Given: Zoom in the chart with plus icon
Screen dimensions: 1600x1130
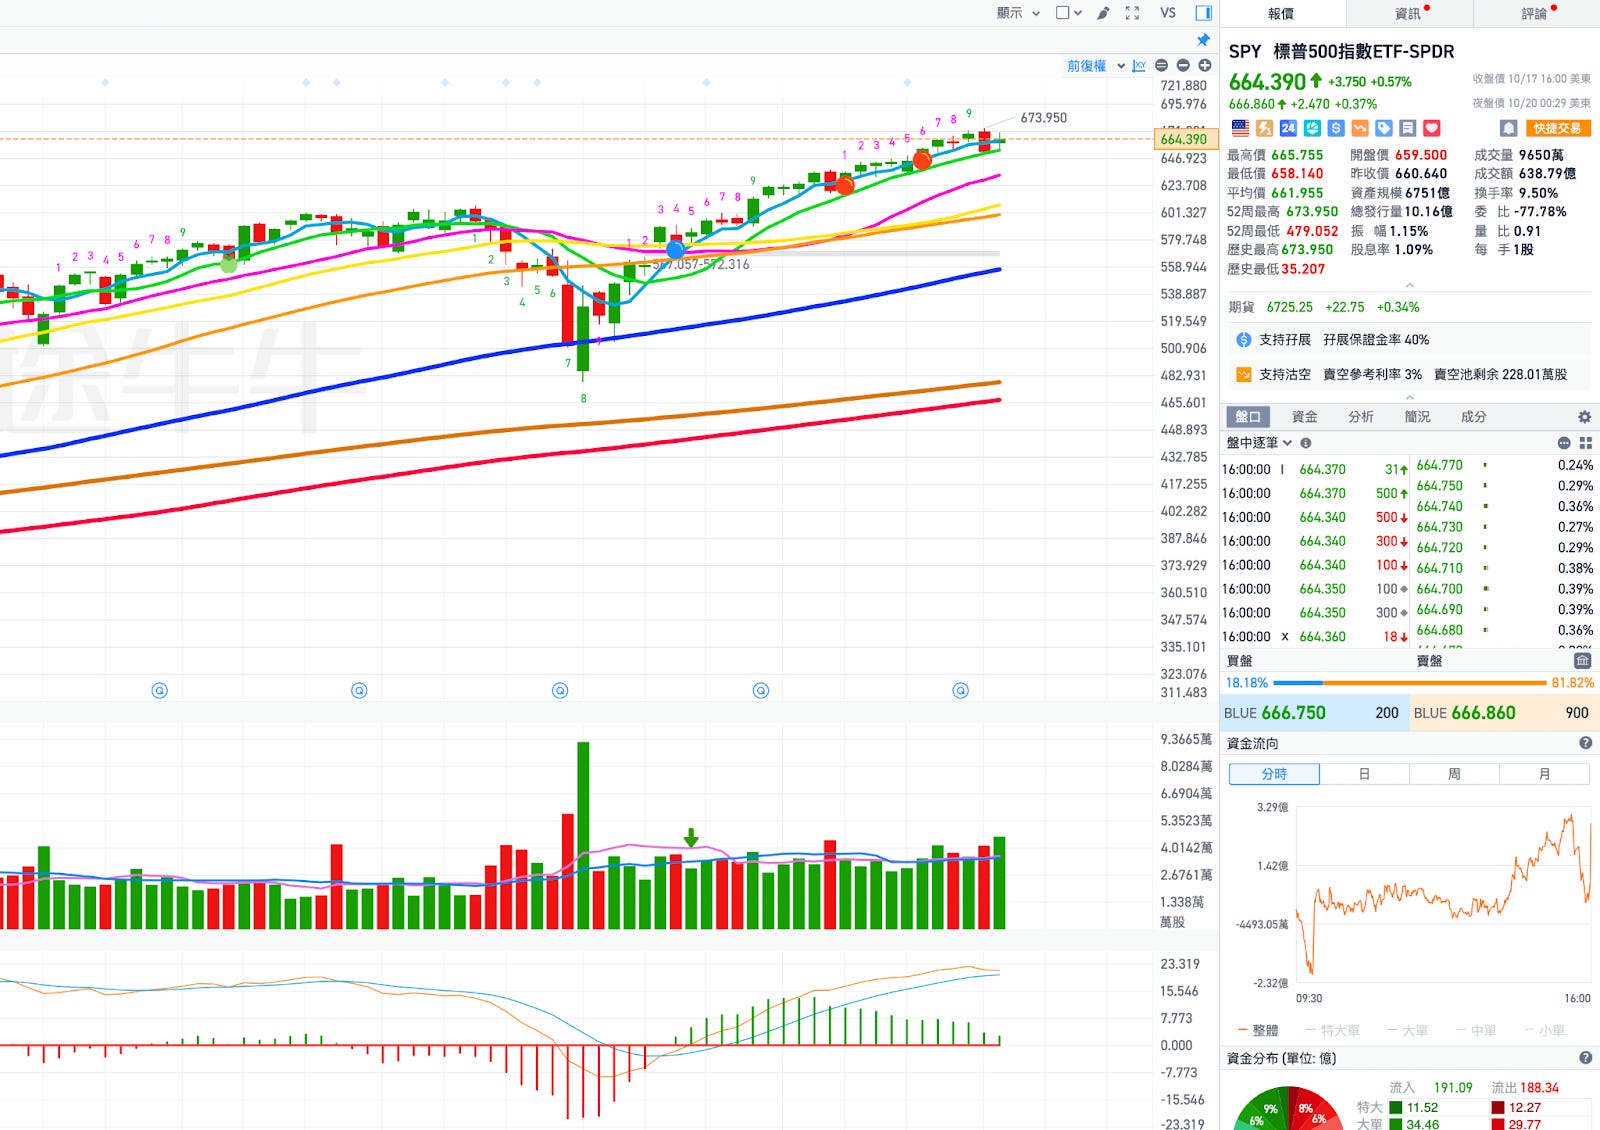Looking at the screenshot, I should [1205, 66].
